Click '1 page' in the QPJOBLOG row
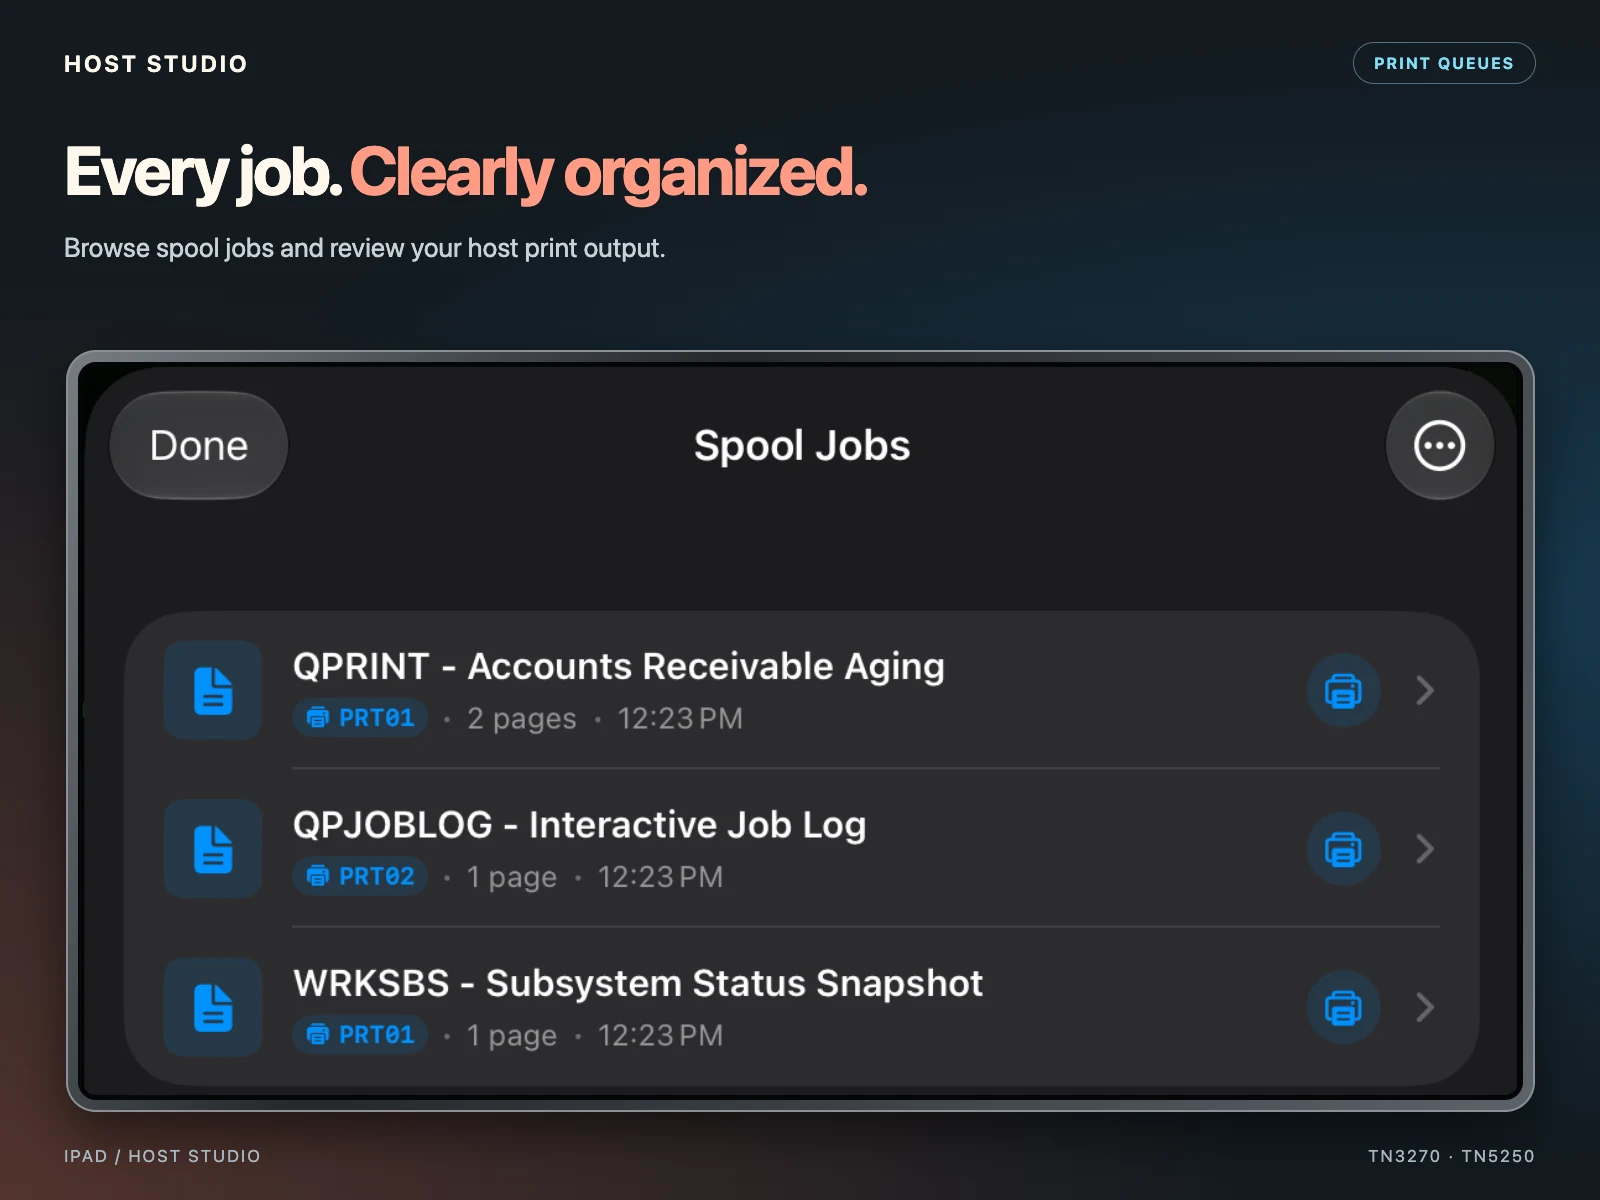Viewport: 1600px width, 1200px height. pos(511,877)
